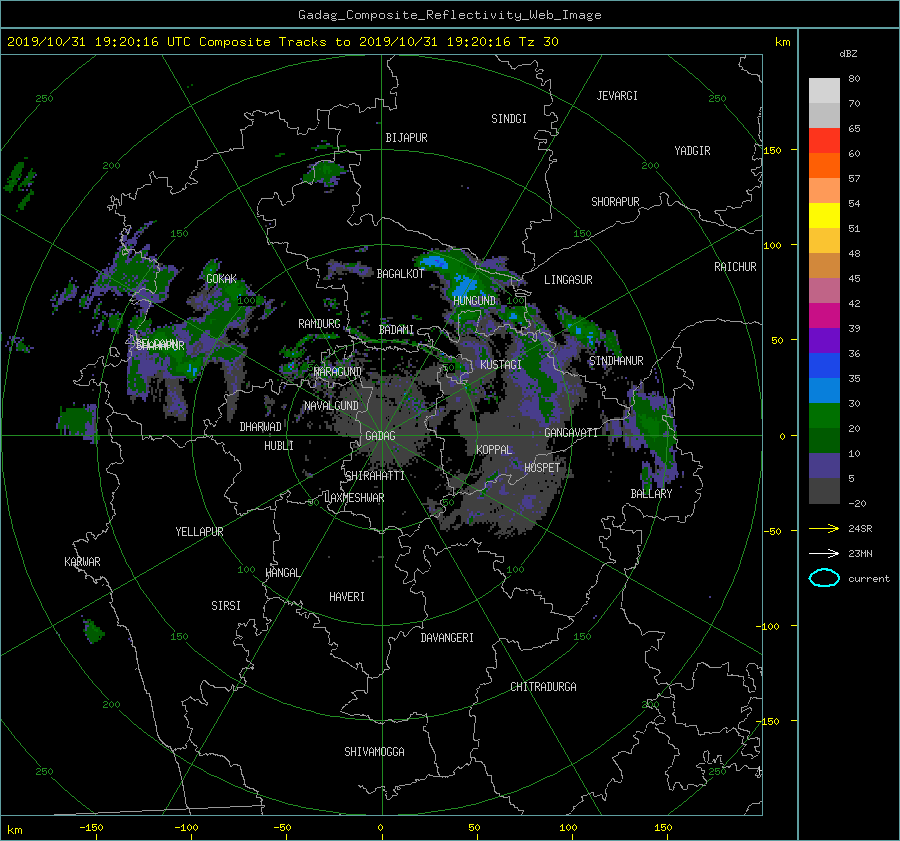
Task: Click the light gray 70-80 dBZ legend swatch
Action: click(x=824, y=91)
